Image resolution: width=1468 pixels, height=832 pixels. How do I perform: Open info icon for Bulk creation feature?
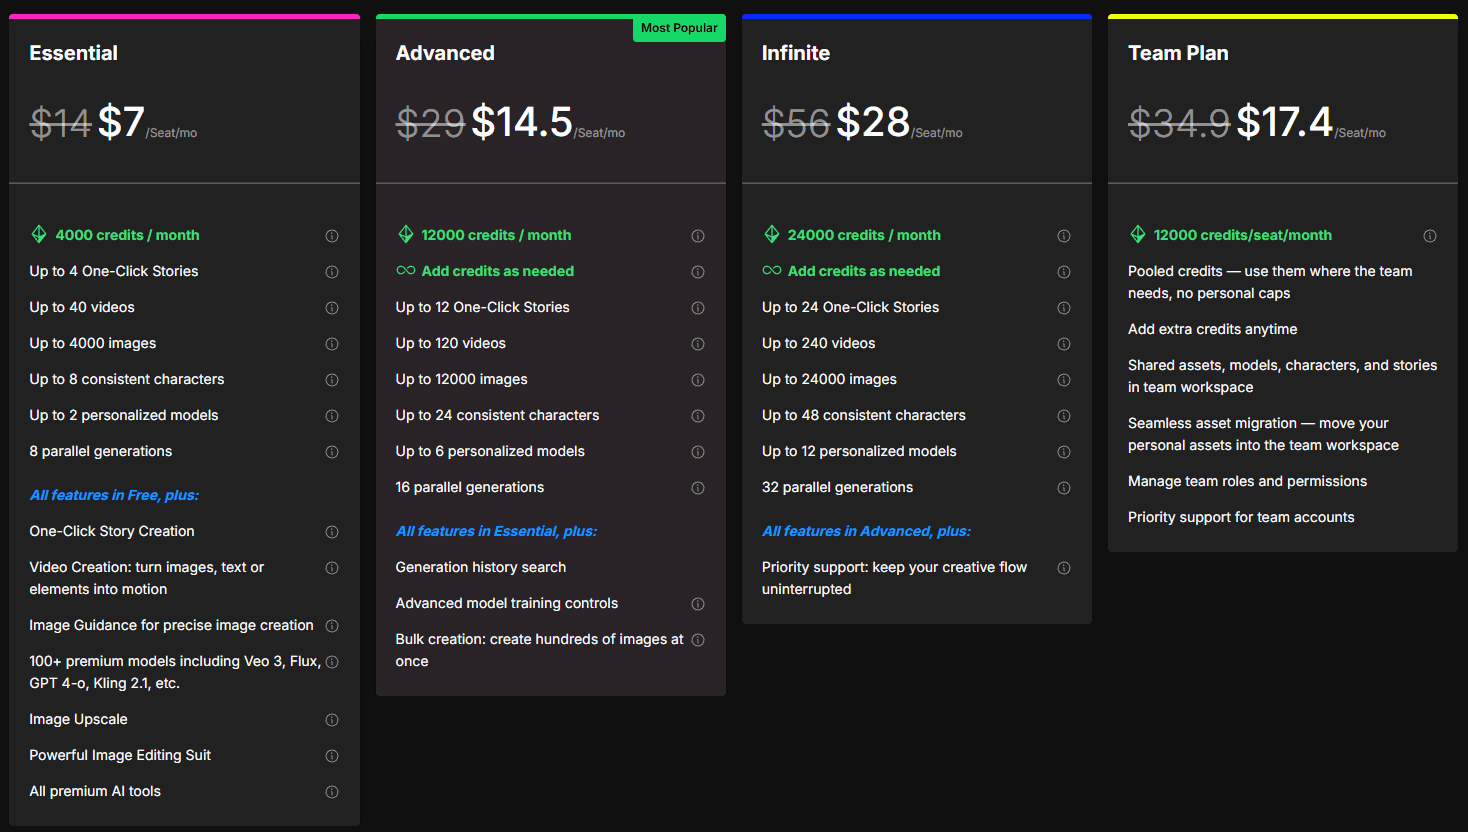coord(698,640)
